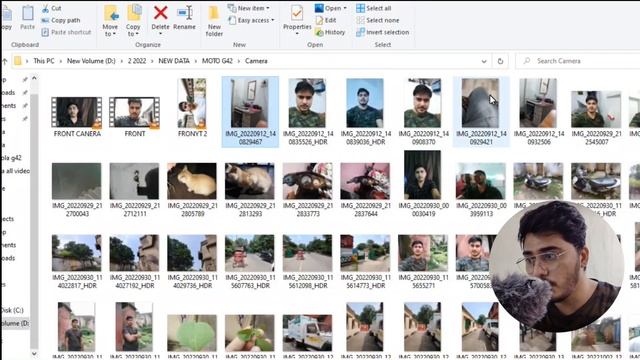Click the 2 2022 breadcrumb
This screenshot has width=640, height=360.
(x=137, y=61)
